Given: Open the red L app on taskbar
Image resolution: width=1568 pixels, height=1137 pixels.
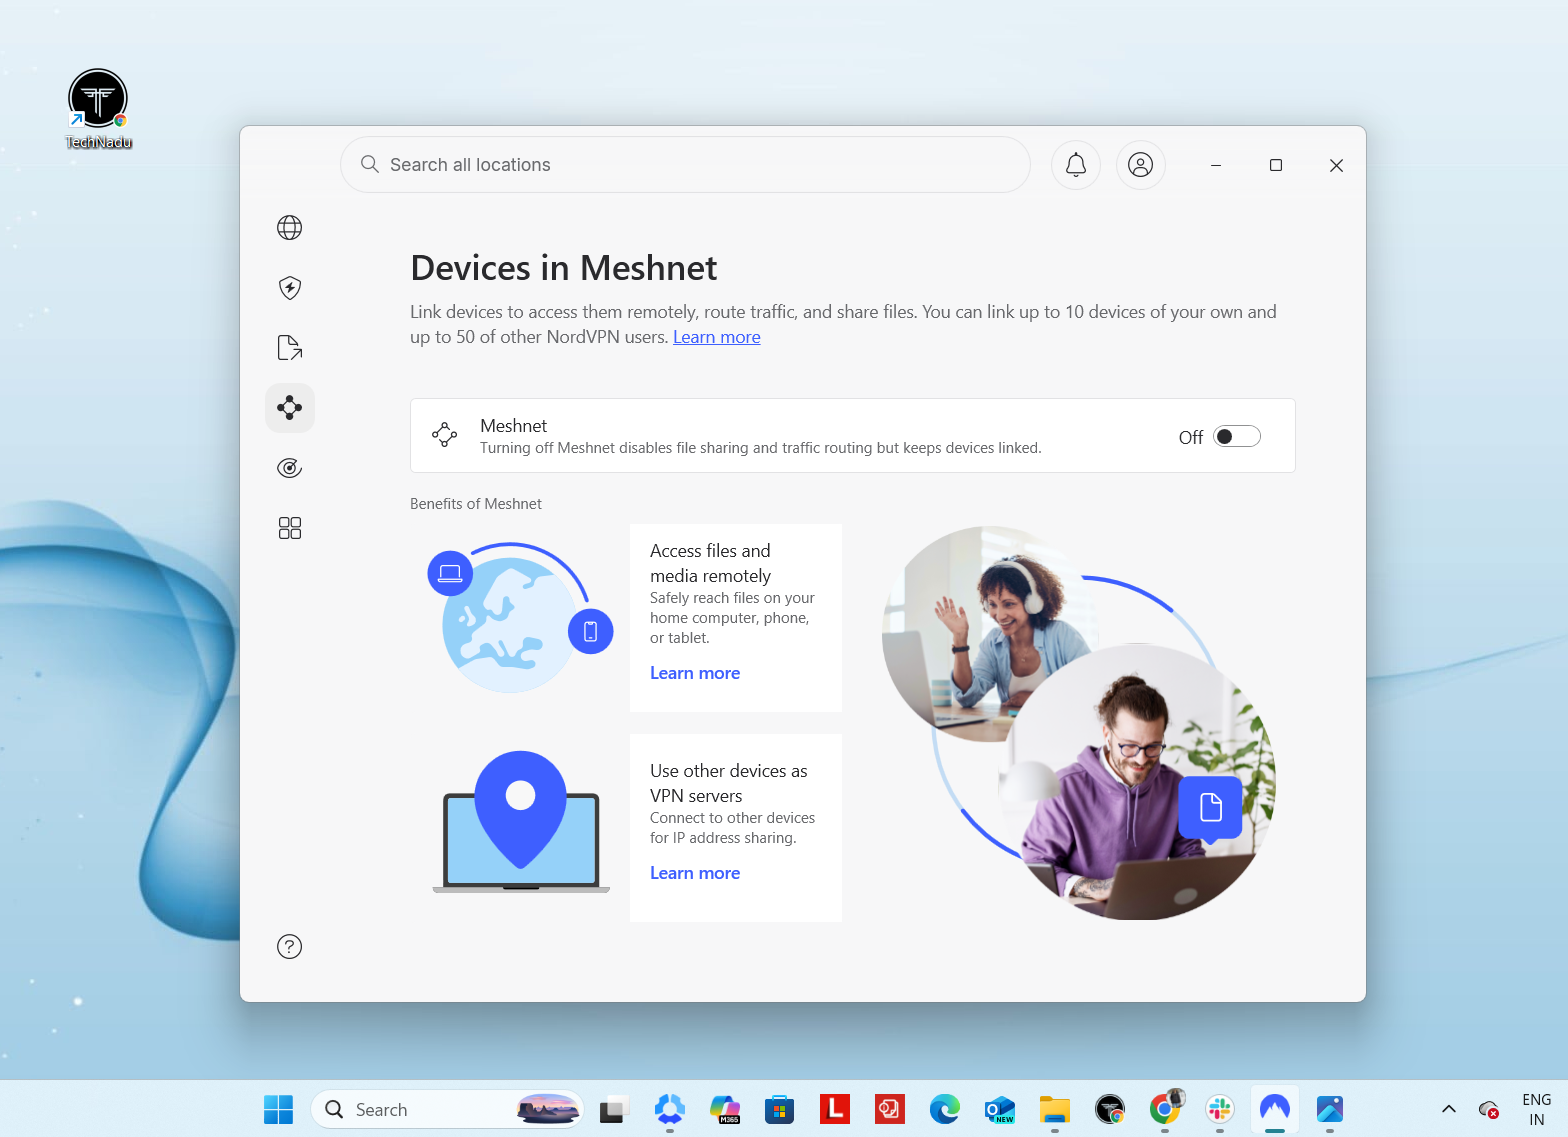Looking at the screenshot, I should [835, 1109].
